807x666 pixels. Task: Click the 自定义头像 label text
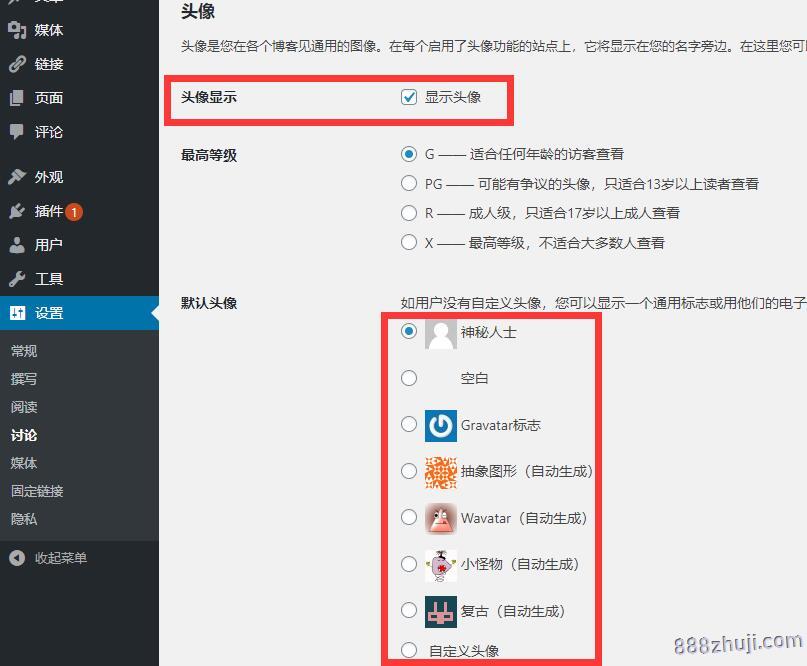464,651
